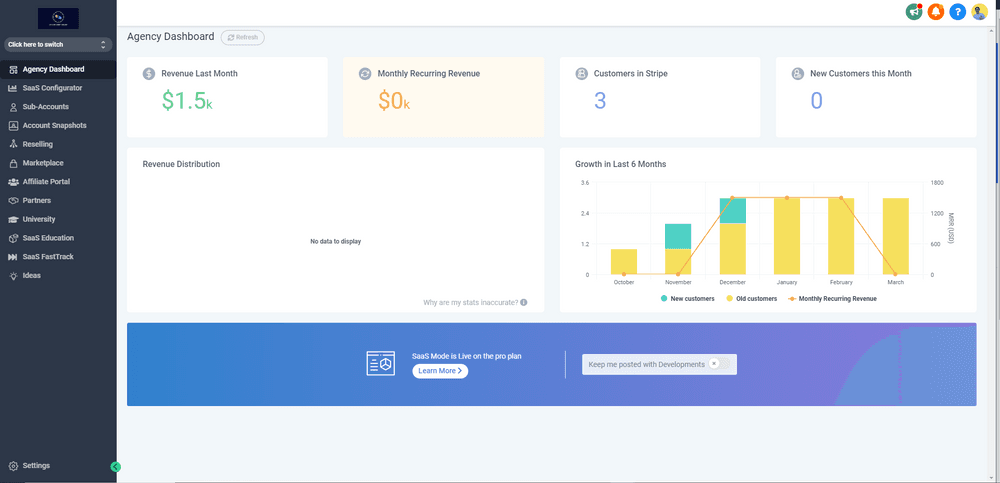Click the March bar in growth chart
Screen dimensions: 1000x483
coord(895,236)
